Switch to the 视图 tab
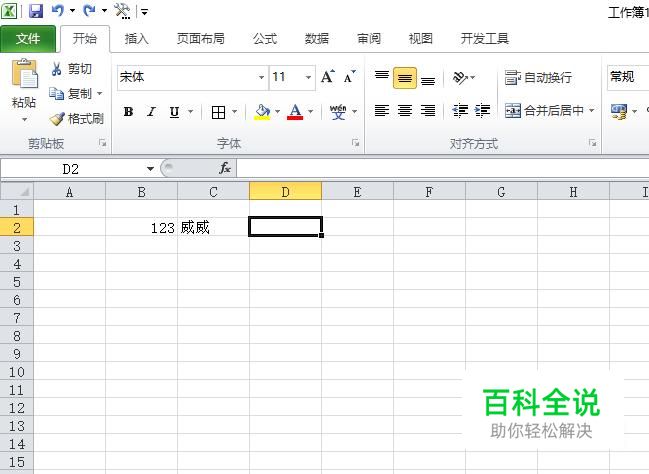649x474 pixels. click(421, 39)
